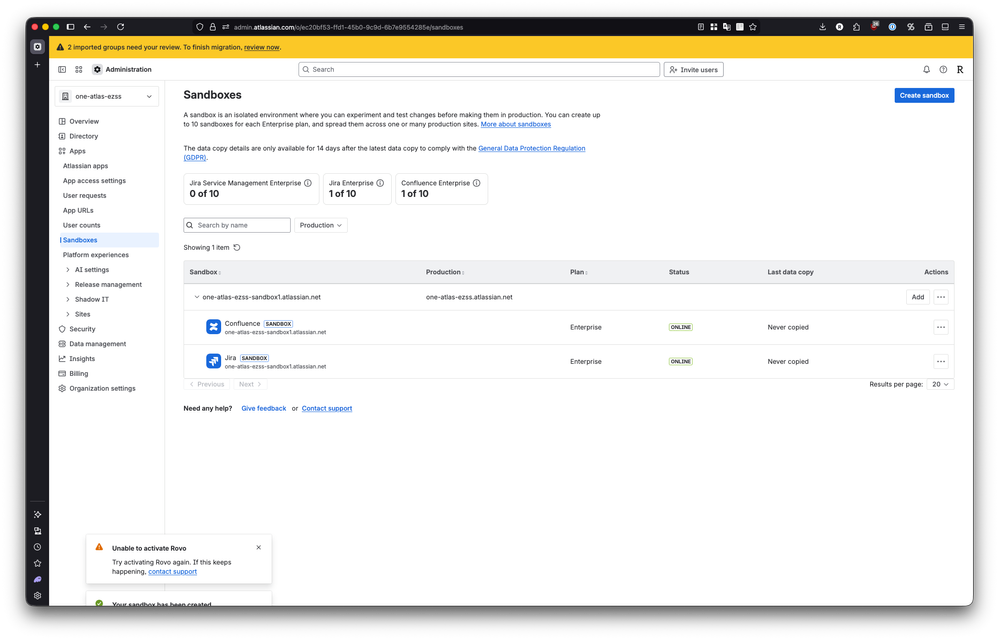The height and width of the screenshot is (640, 999).
Task: Expand Sites chevron
Action: pyautogui.click(x=68, y=314)
